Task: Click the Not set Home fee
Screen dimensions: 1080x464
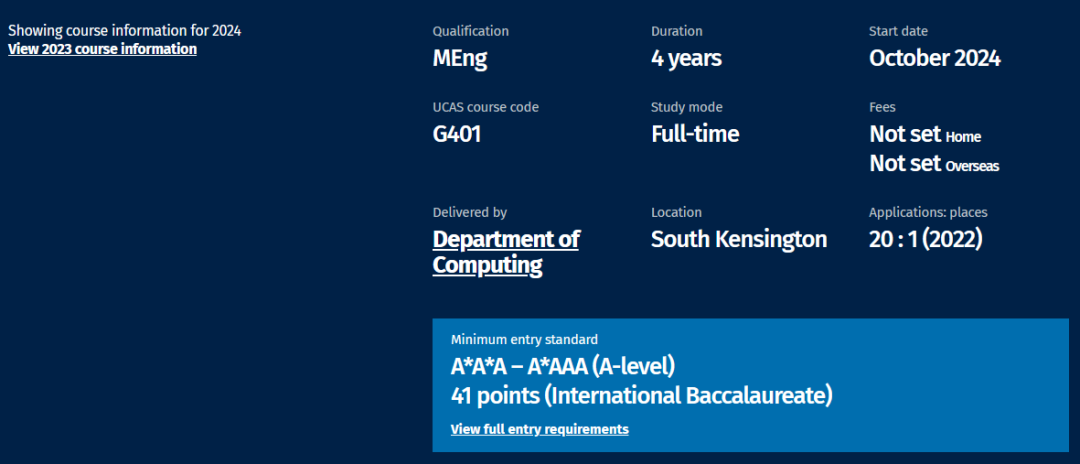Action: (x=925, y=135)
